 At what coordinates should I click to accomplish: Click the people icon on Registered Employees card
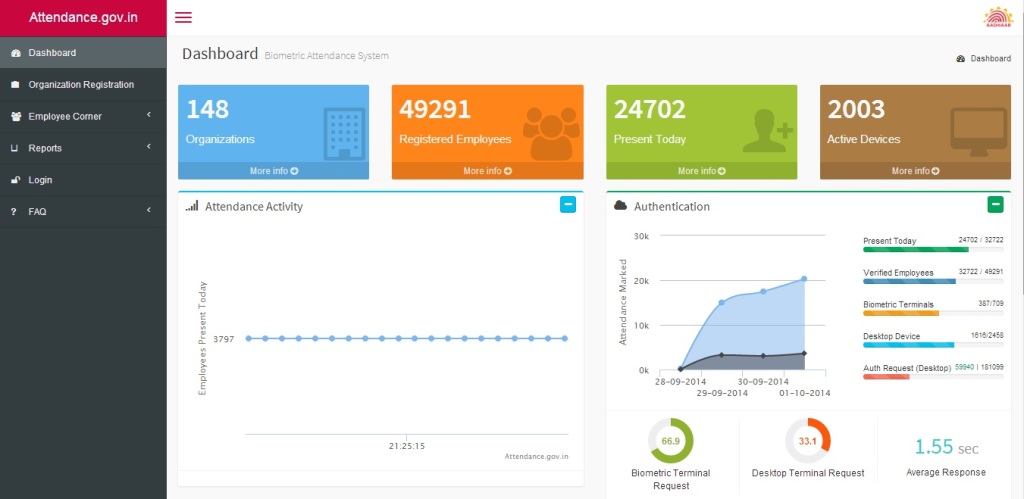pyautogui.click(x=551, y=133)
